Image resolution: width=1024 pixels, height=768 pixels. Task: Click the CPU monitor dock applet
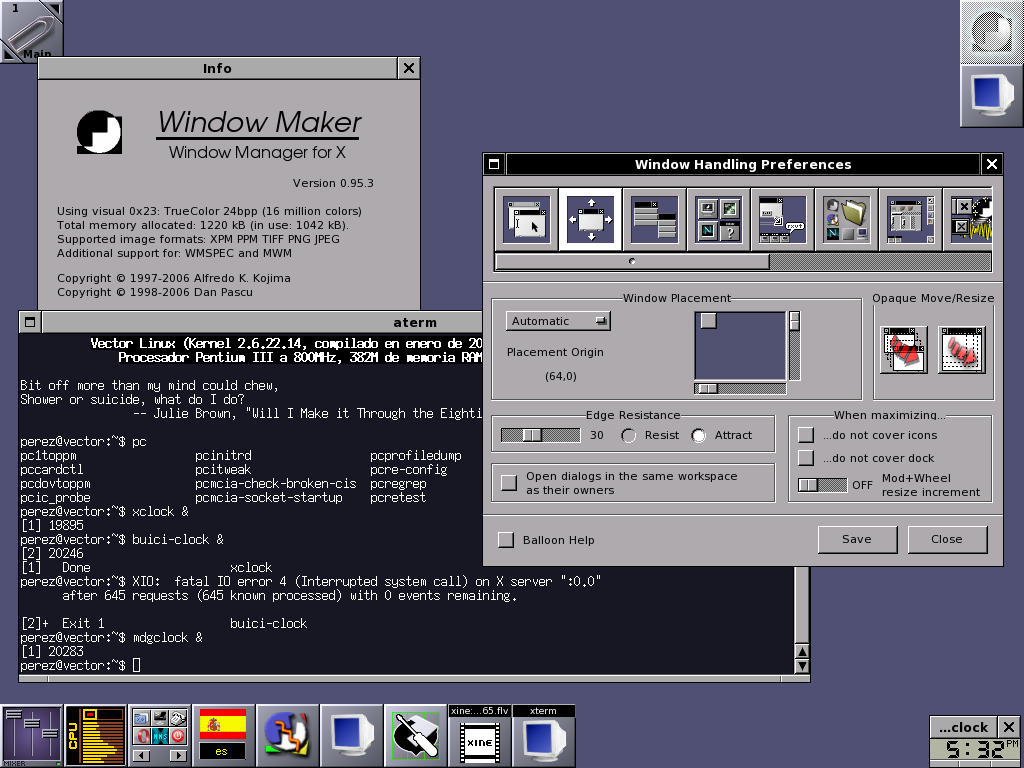[95, 736]
